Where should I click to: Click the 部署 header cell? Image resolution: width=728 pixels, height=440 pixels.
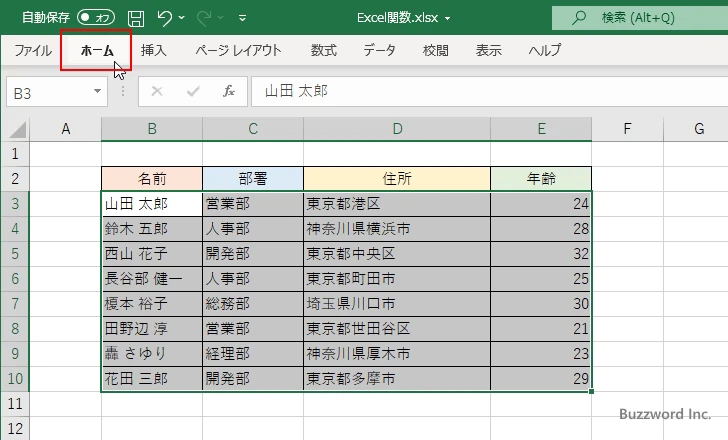[x=253, y=179]
